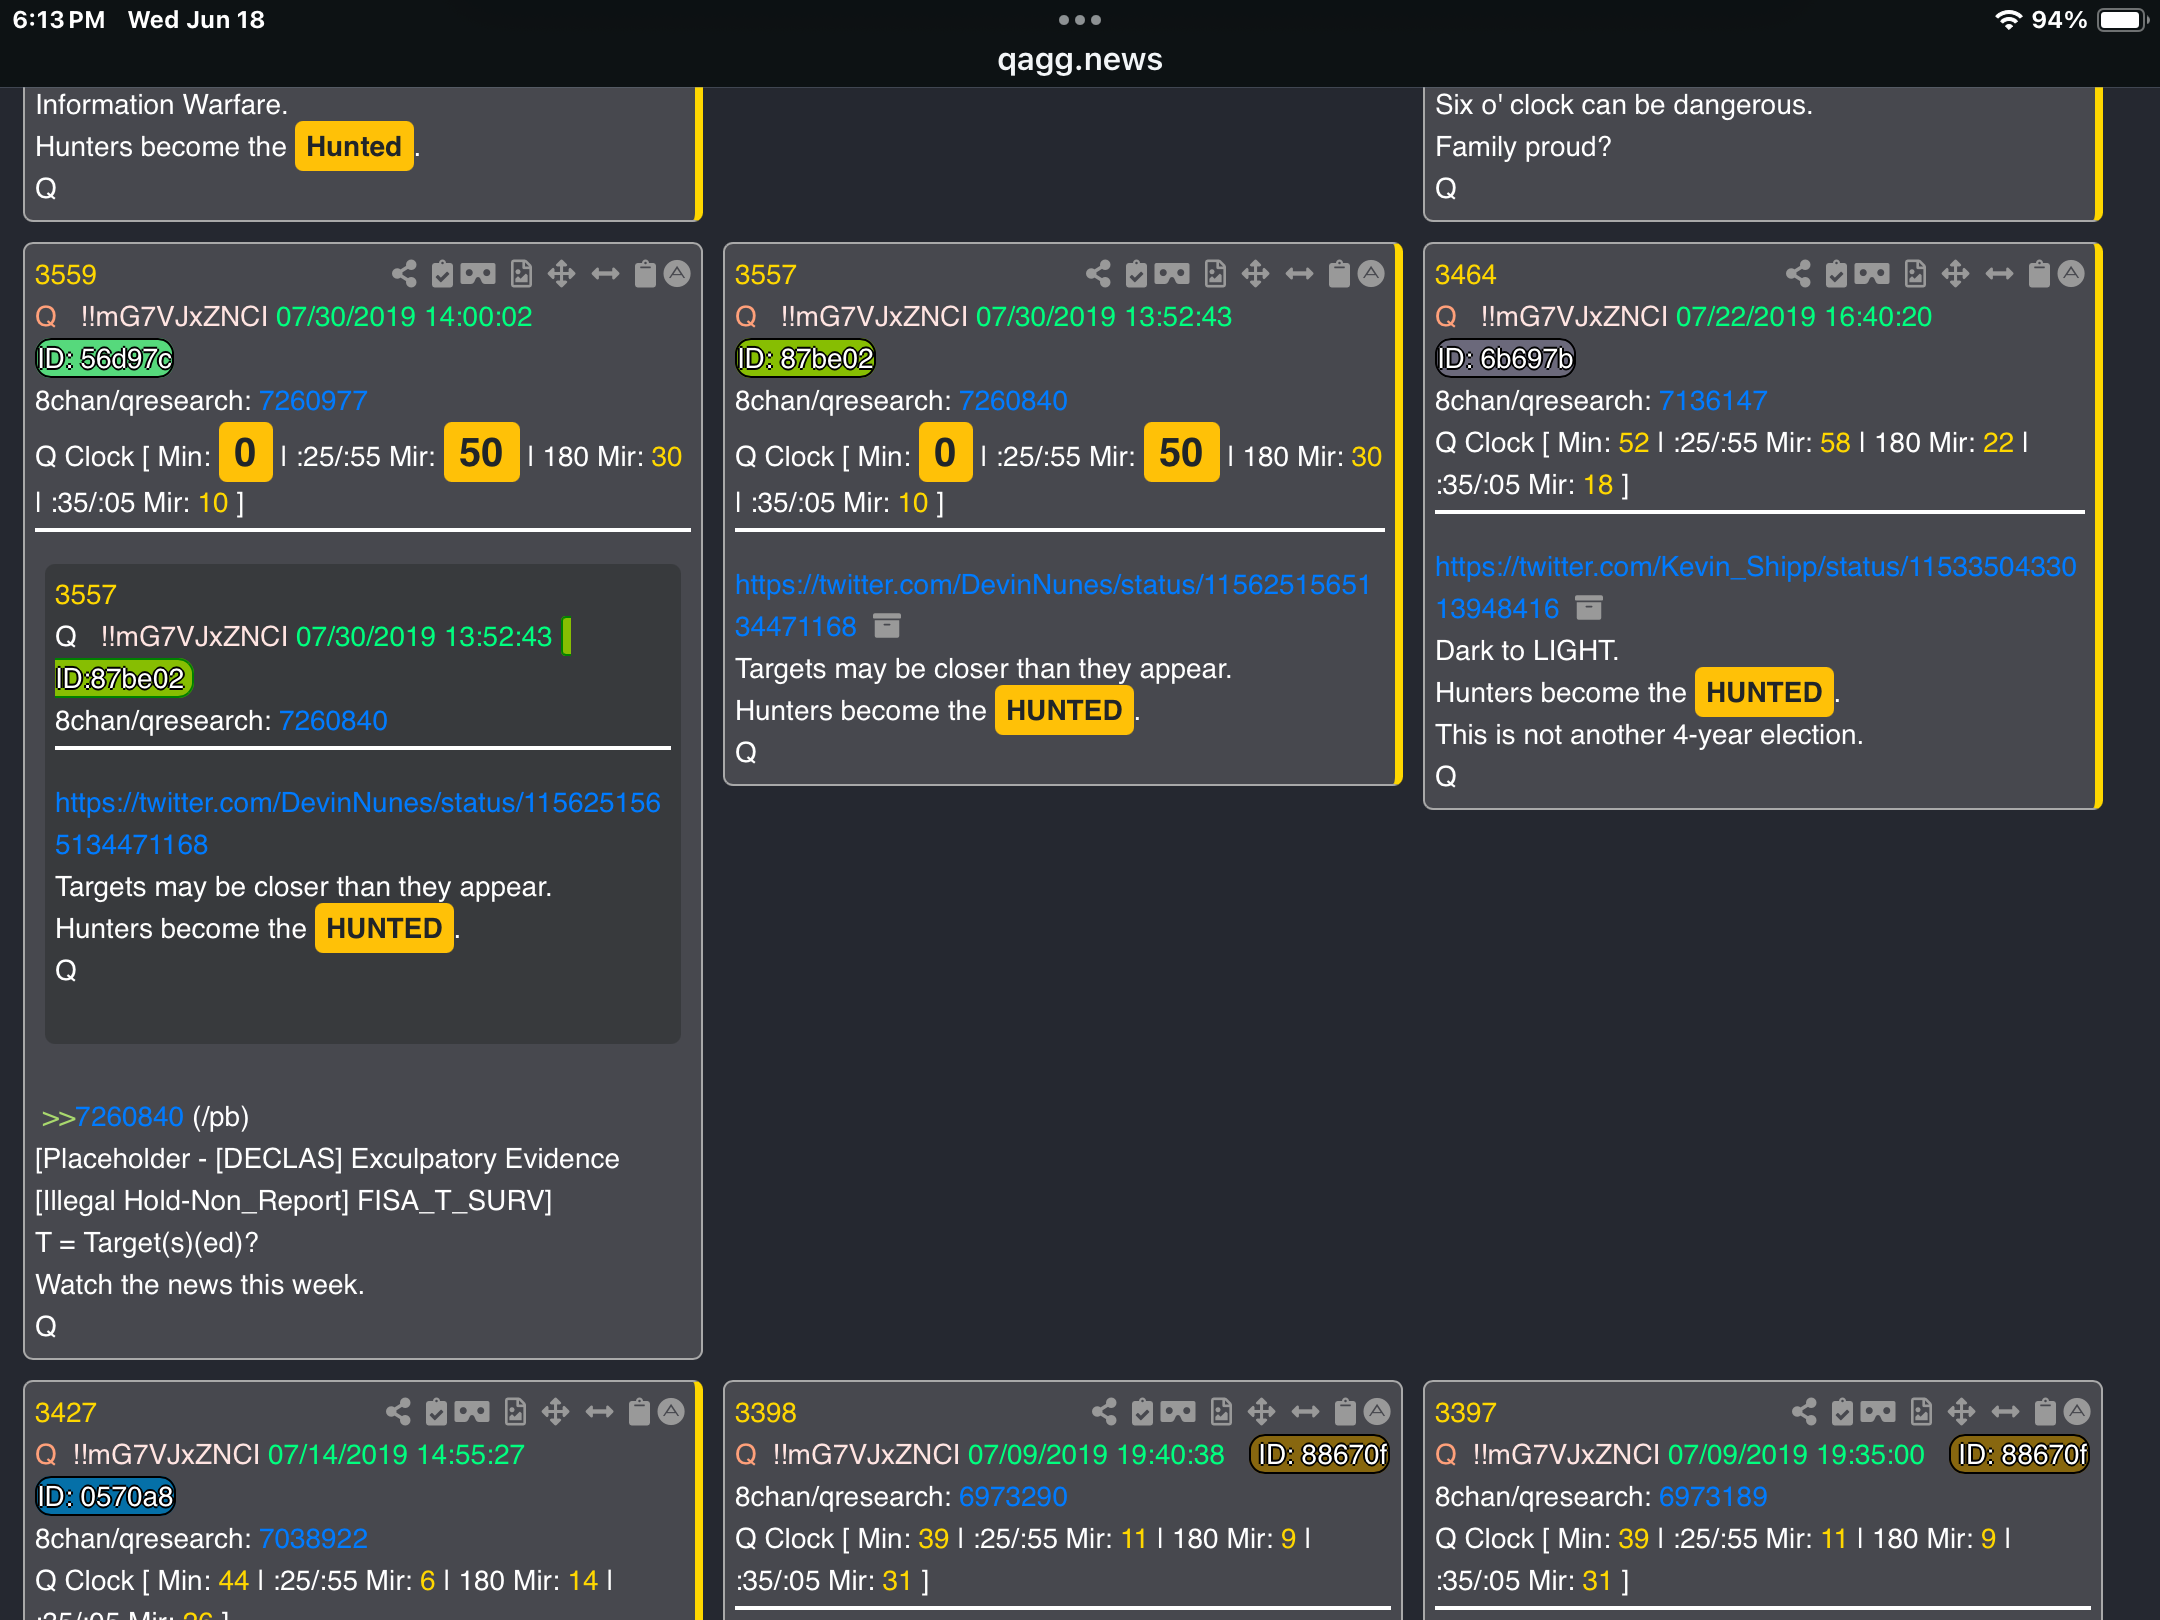Click highlighted 0 clock value in standalone post 3557

[x=945, y=453]
